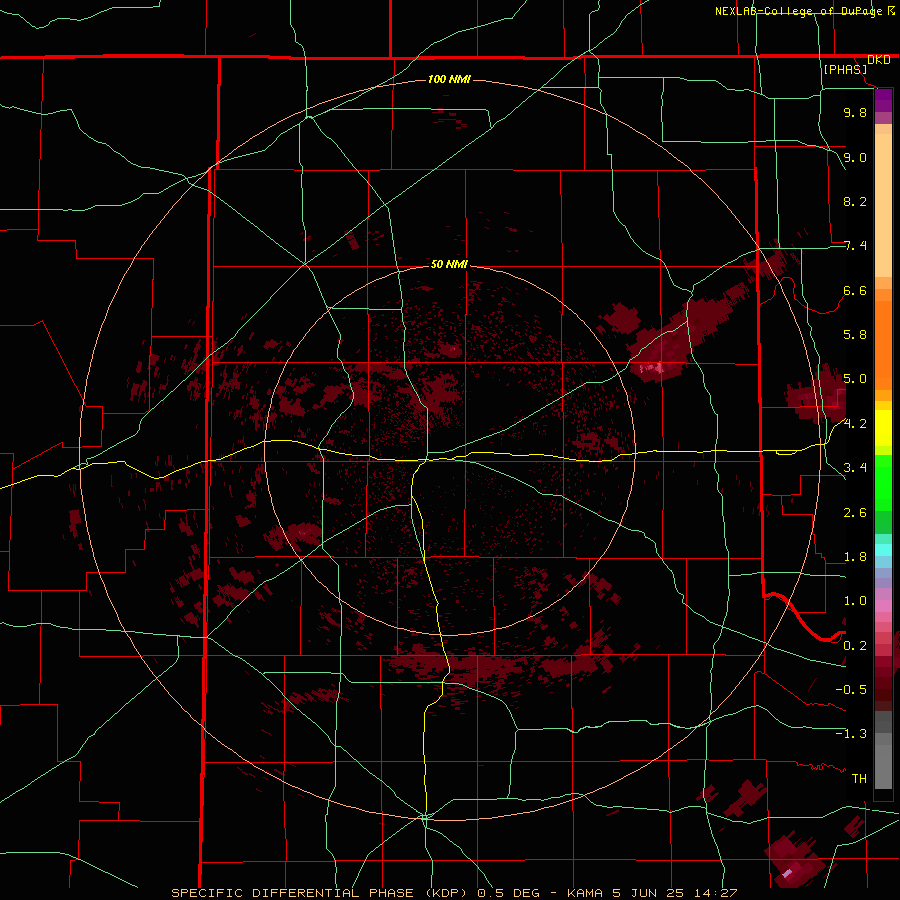Pick the yellow segment of the color bar
This screenshot has width=900, height=900.
point(883,428)
